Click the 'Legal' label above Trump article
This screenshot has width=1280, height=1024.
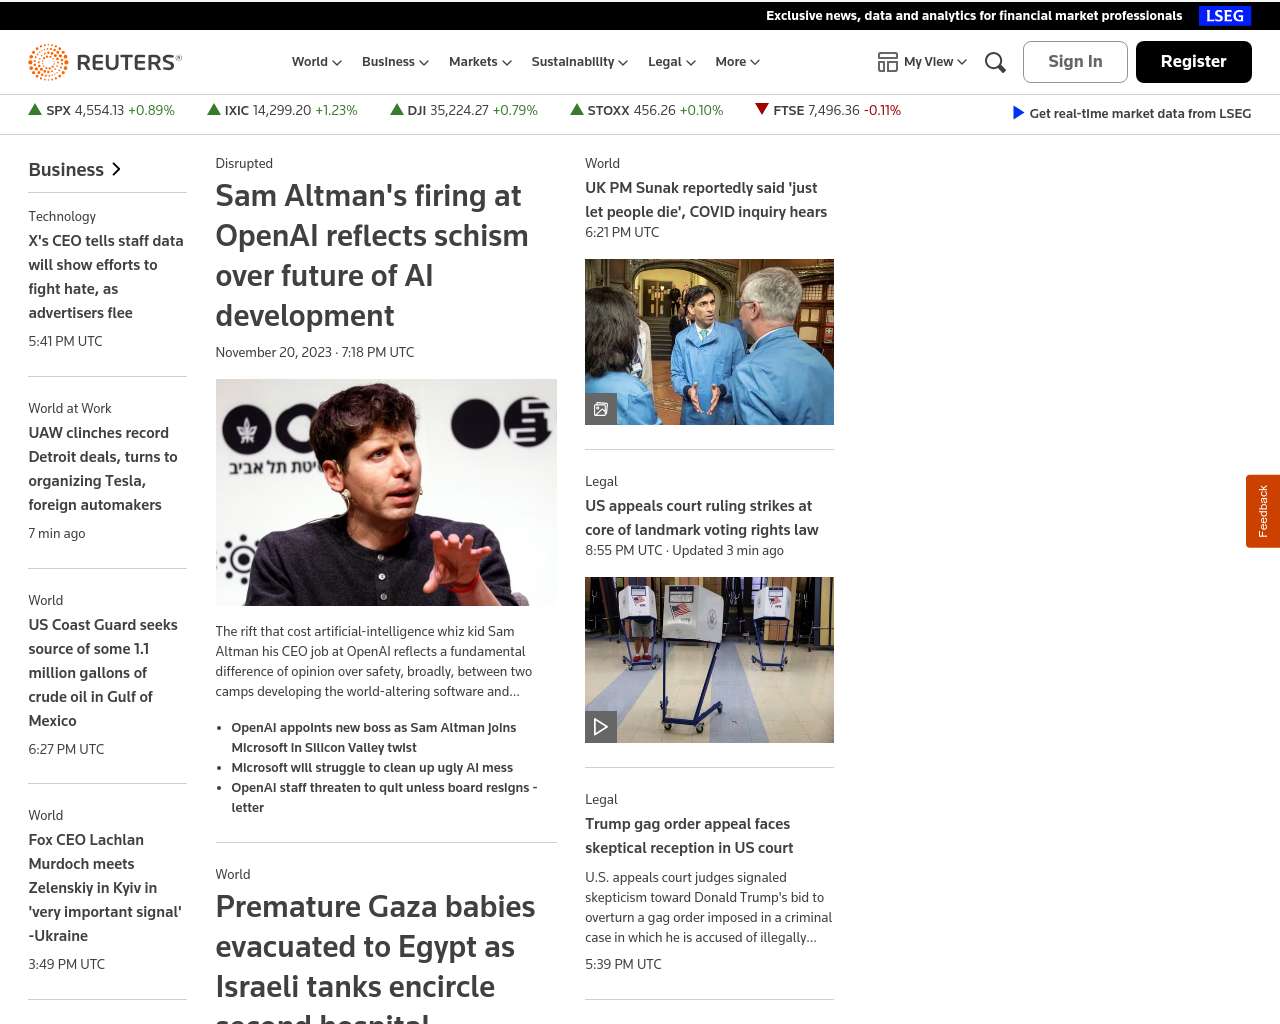[601, 799]
